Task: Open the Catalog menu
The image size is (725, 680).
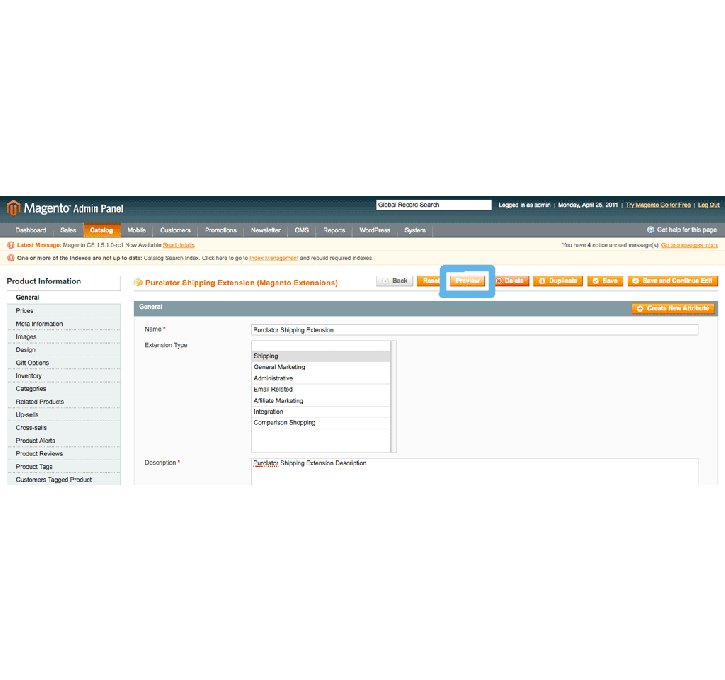Action: pos(102,230)
